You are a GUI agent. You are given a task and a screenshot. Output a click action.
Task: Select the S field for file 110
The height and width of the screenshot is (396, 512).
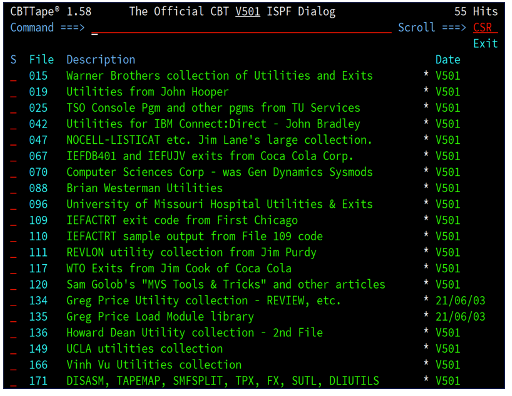click(x=13, y=236)
